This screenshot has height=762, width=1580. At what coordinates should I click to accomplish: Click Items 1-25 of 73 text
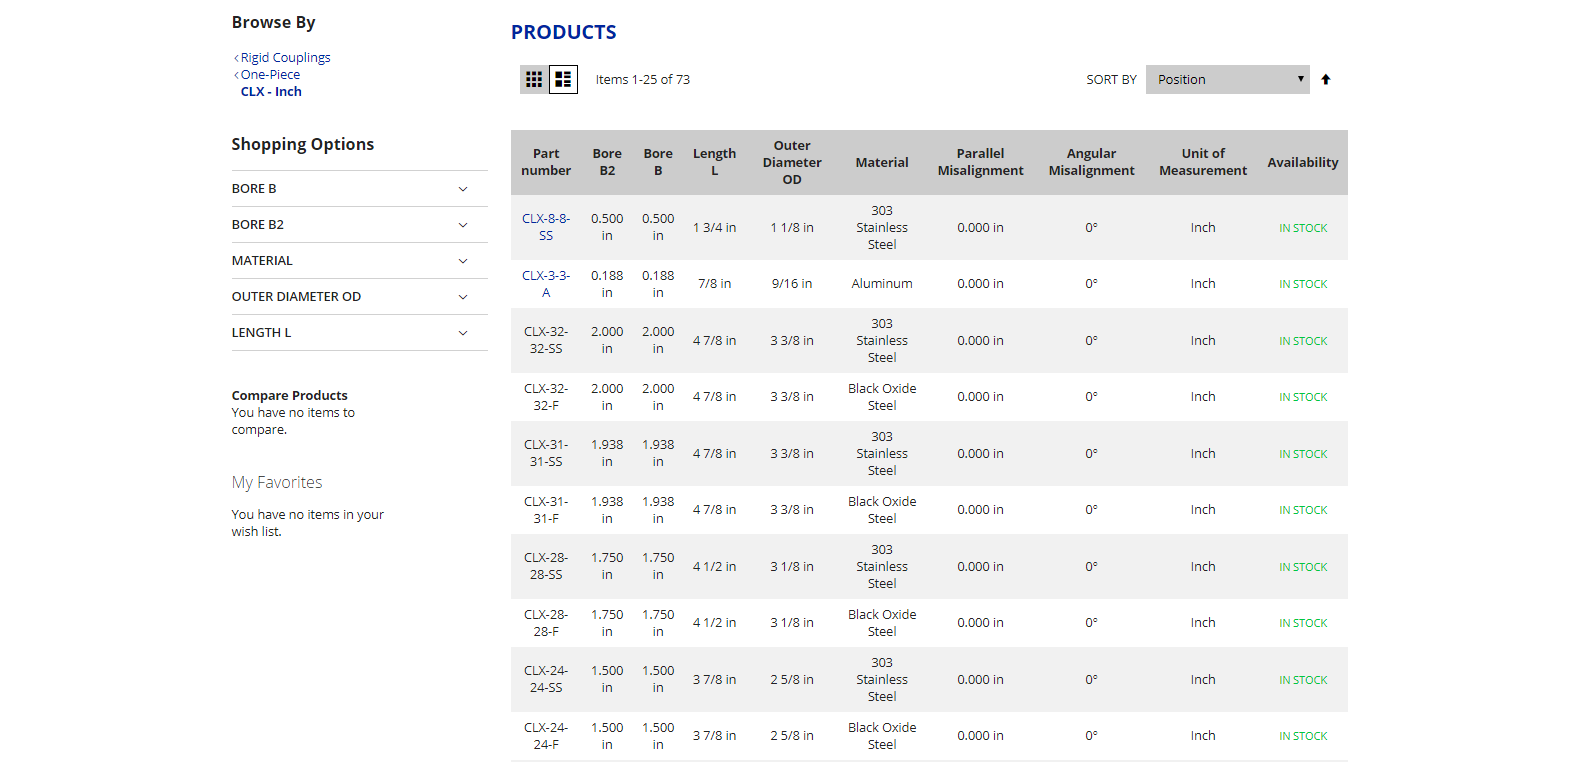[x=643, y=80]
